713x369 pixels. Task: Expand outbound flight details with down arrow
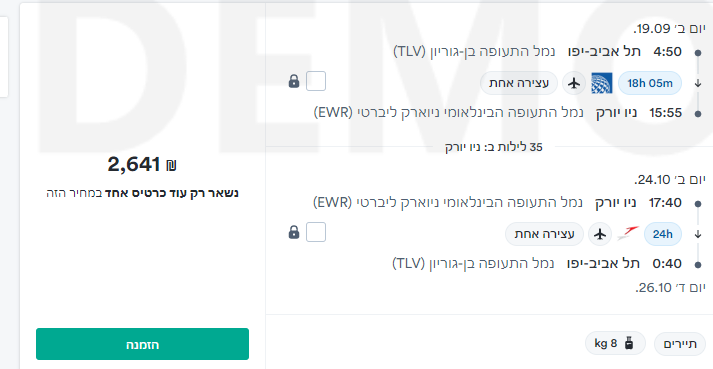point(698,84)
